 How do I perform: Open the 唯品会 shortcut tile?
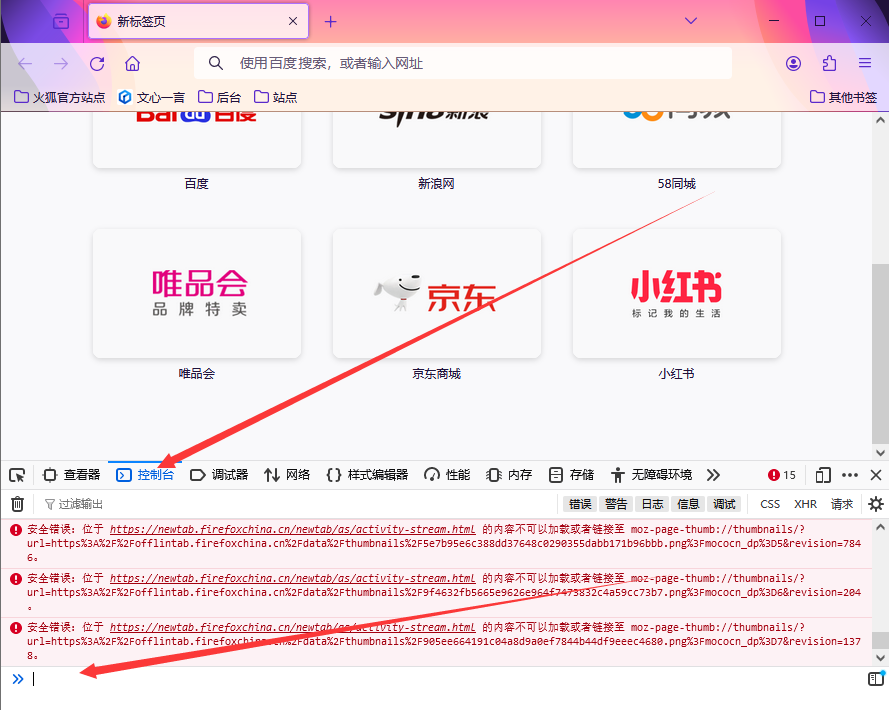[x=197, y=294]
